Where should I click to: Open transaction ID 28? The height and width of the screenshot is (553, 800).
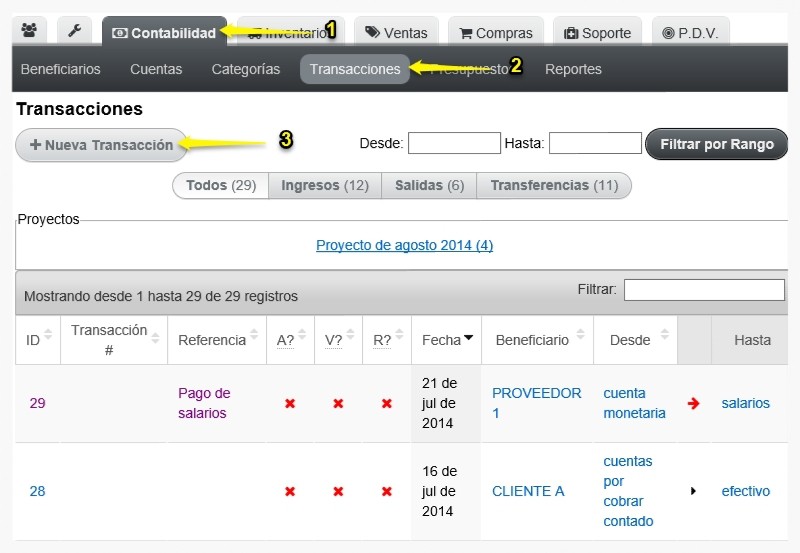click(x=37, y=491)
